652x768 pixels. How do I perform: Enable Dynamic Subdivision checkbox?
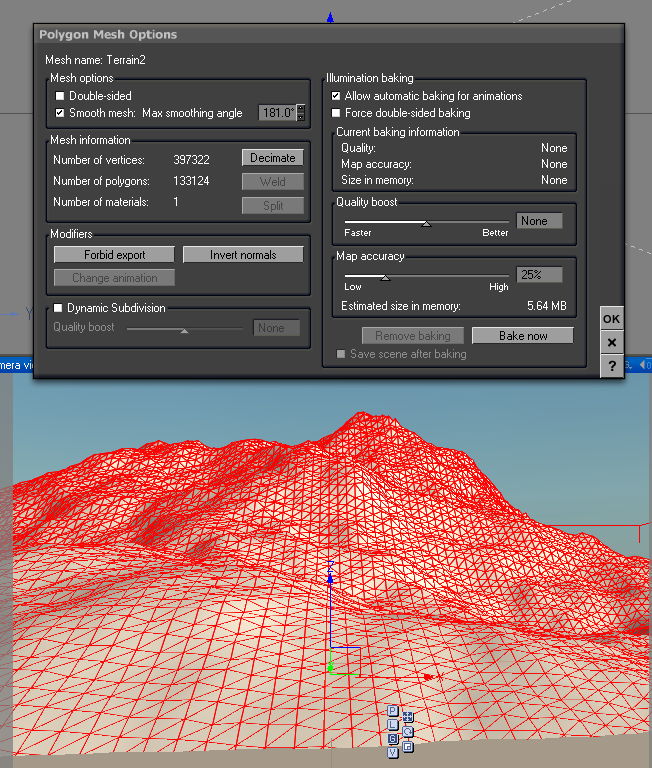pos(58,308)
